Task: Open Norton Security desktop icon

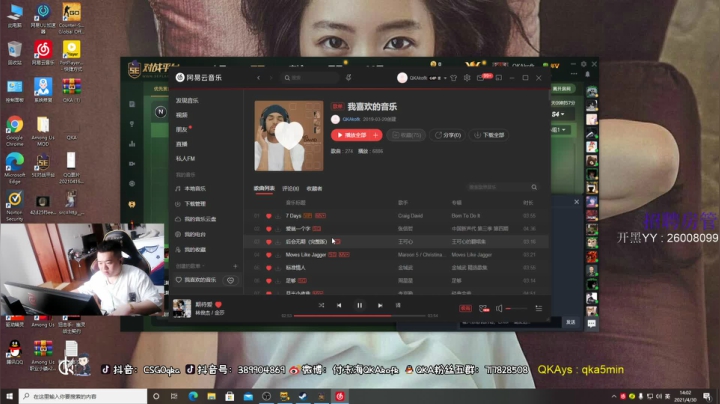Action: click(15, 206)
